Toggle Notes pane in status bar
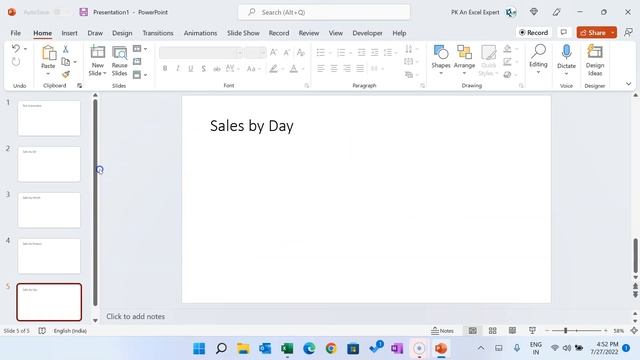Image resolution: width=640 pixels, height=360 pixels. click(x=442, y=331)
